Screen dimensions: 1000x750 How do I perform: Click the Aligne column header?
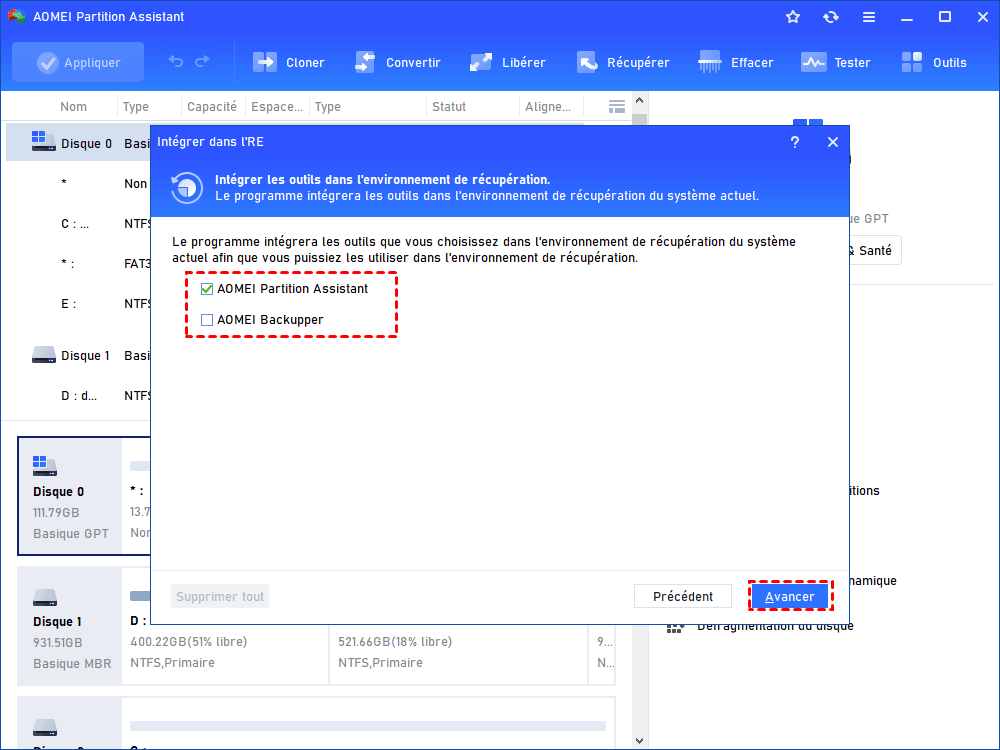tap(548, 107)
